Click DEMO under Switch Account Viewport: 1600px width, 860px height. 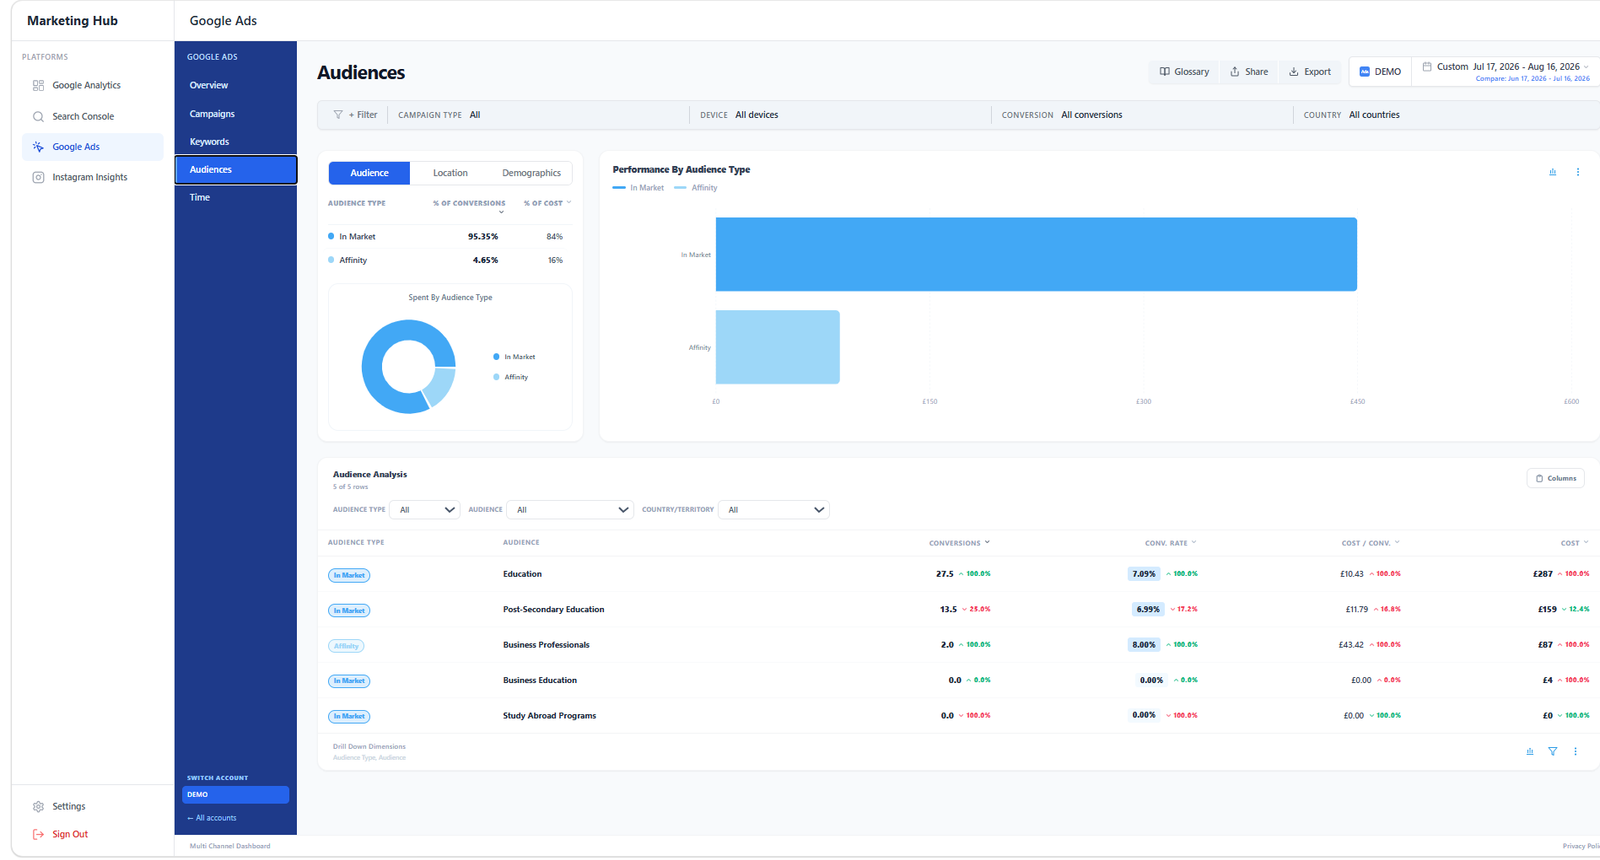[236, 795]
